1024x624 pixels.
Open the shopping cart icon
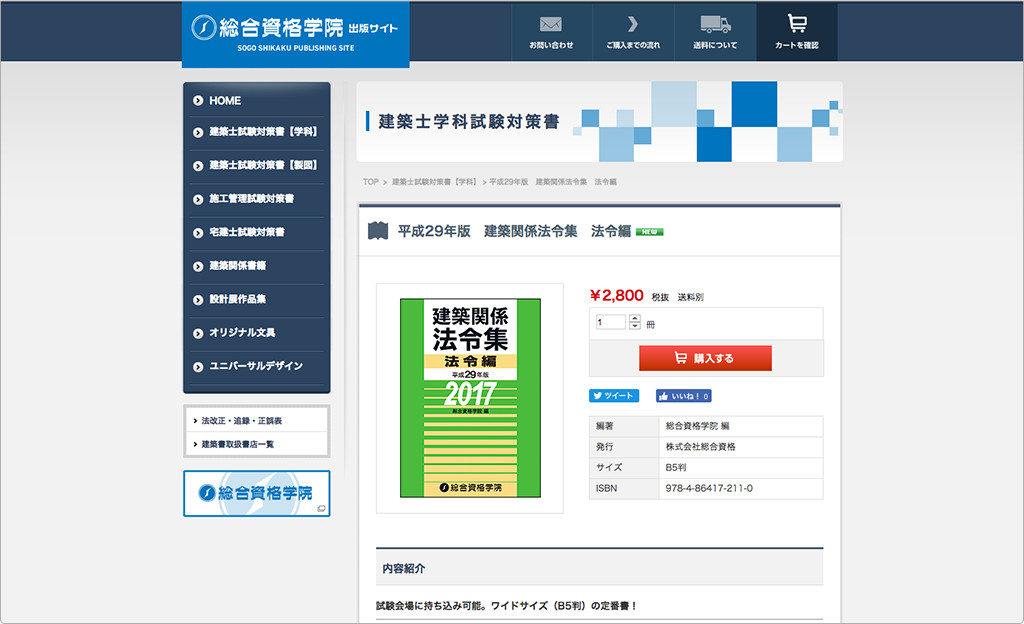796,24
